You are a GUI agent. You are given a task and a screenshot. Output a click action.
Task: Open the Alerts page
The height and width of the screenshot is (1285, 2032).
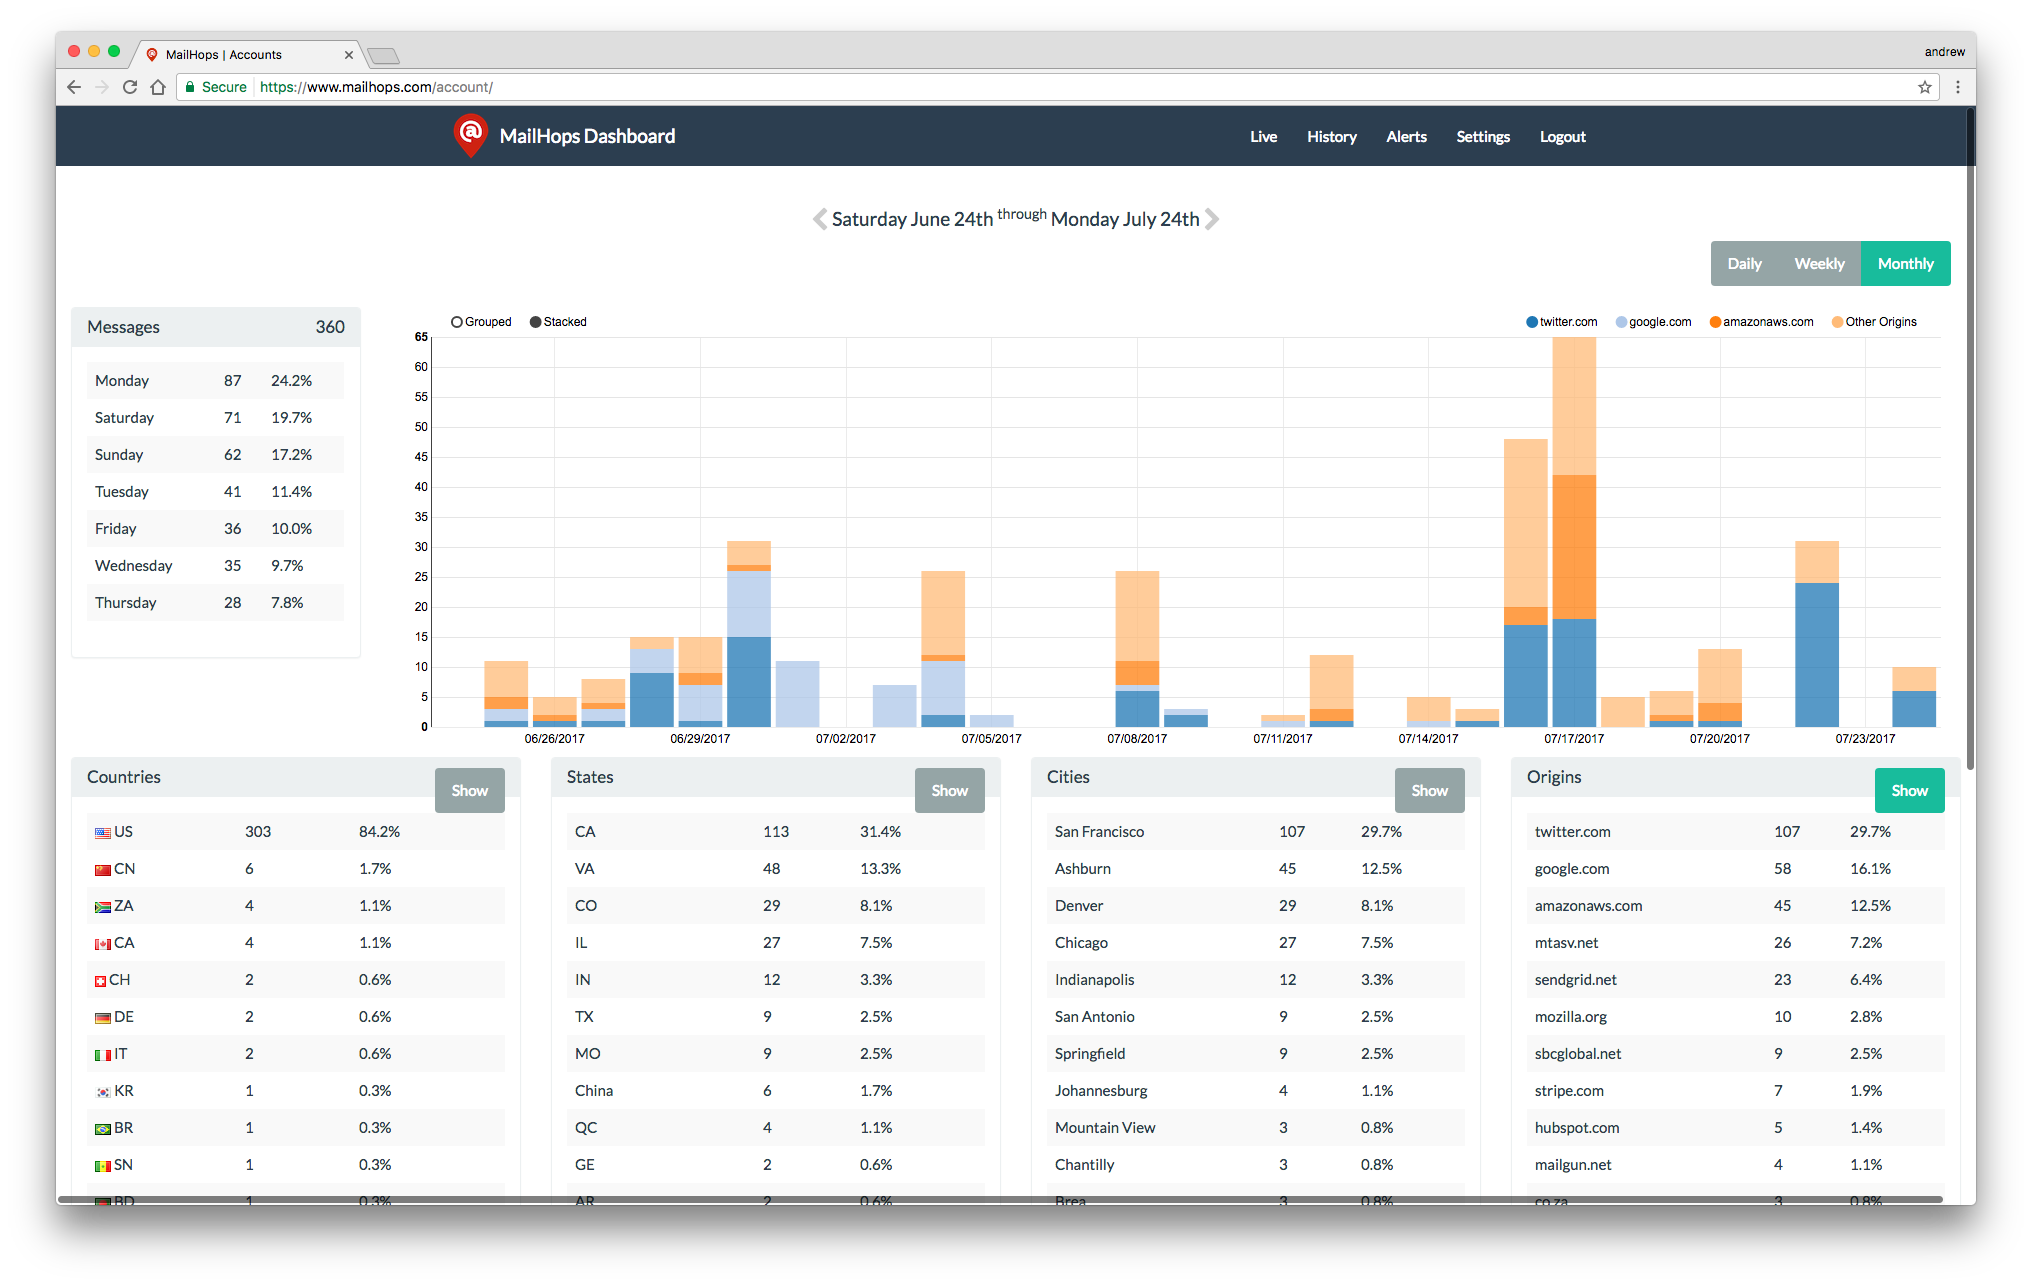[x=1406, y=137]
